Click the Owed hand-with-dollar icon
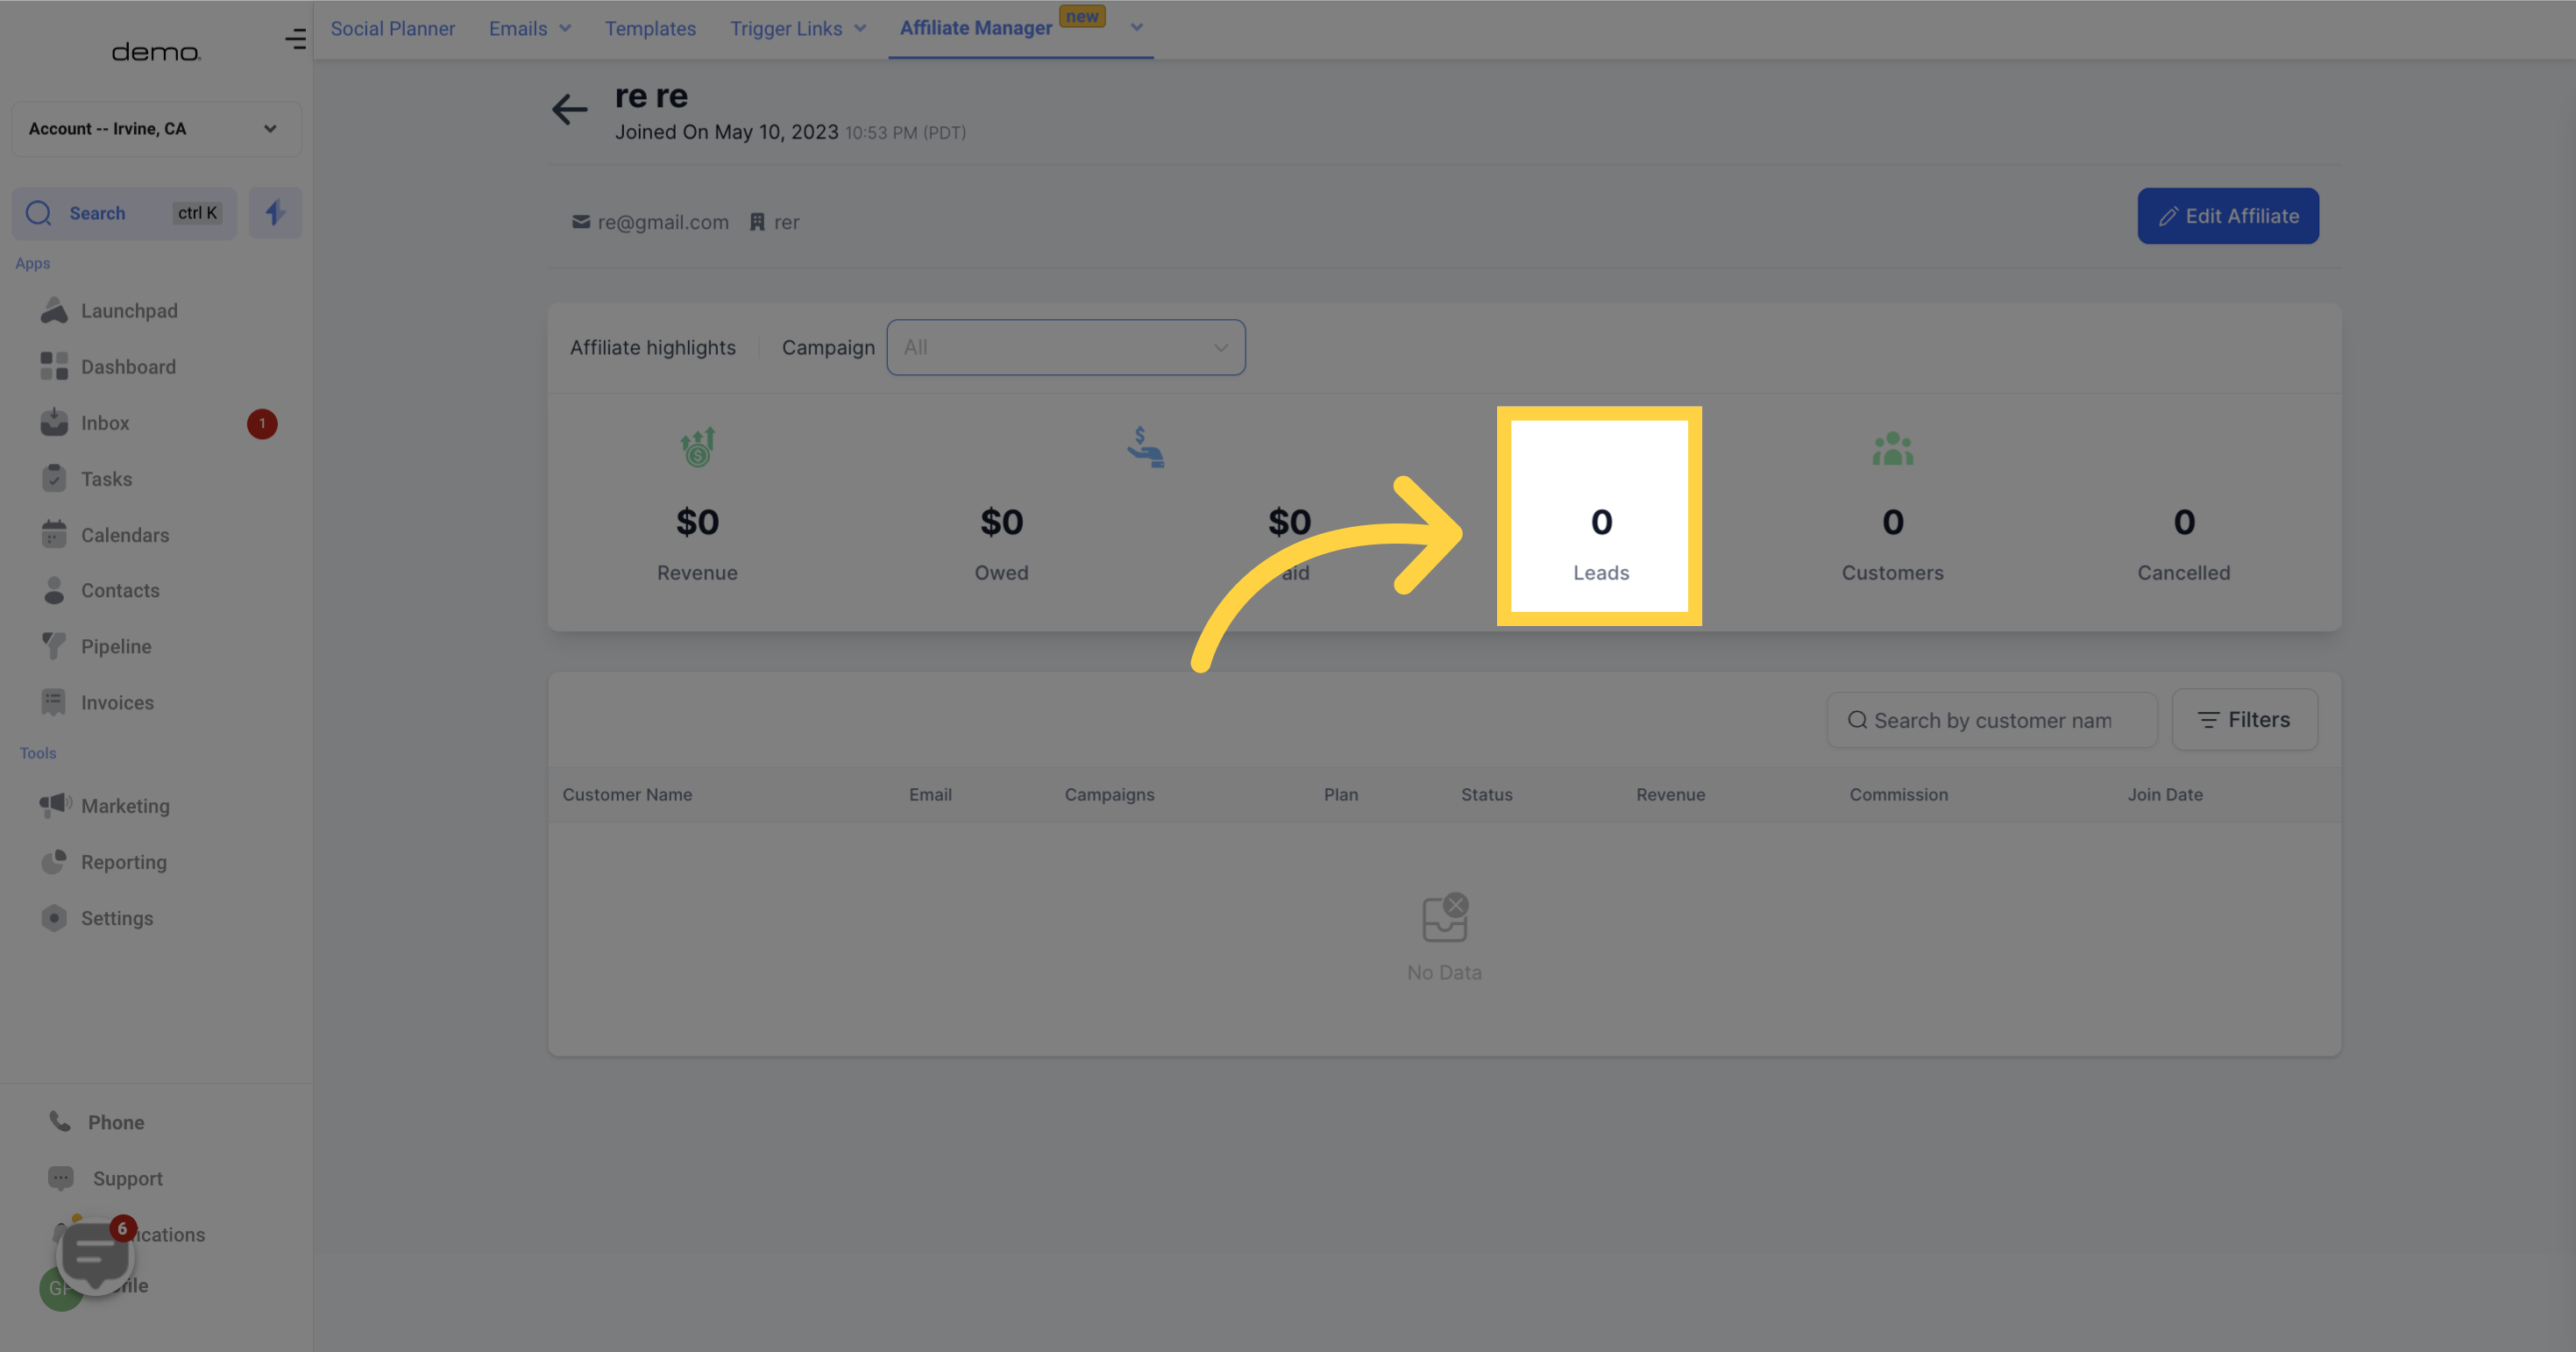 click(1145, 447)
